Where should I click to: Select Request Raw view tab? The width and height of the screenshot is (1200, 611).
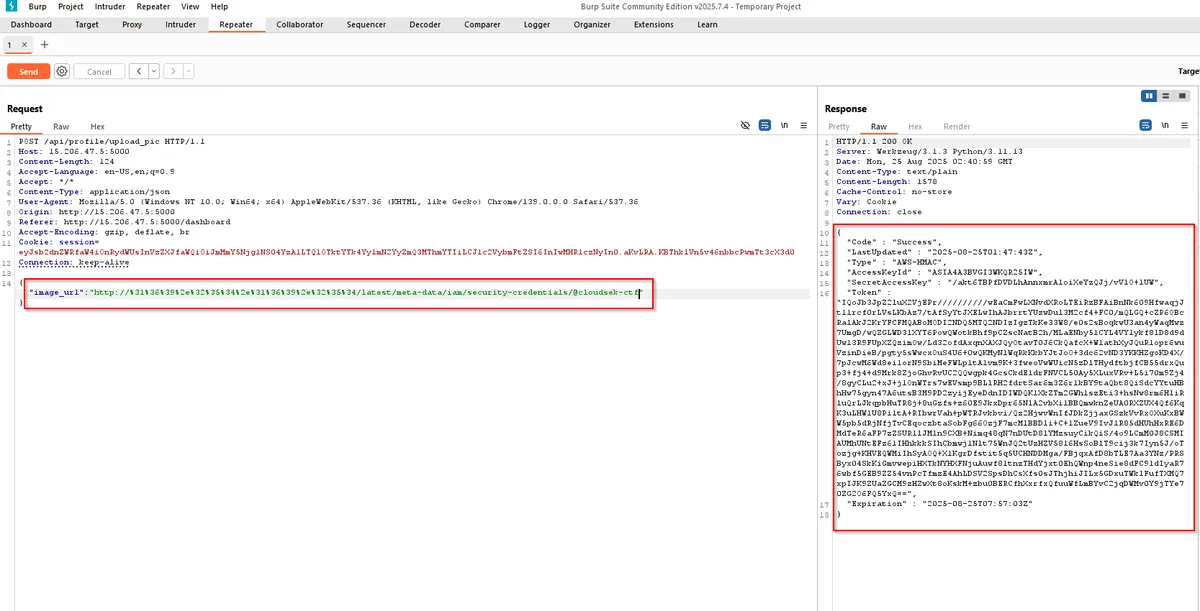[x=61, y=127]
